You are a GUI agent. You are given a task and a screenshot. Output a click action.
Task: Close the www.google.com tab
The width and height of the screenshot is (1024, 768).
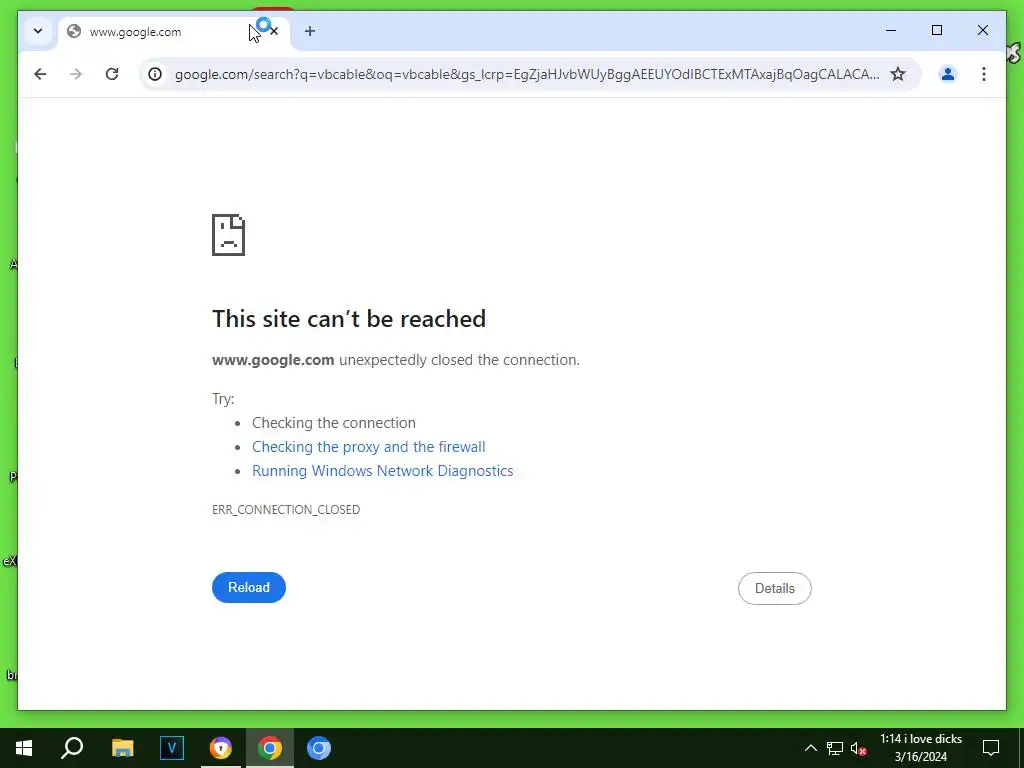274,31
